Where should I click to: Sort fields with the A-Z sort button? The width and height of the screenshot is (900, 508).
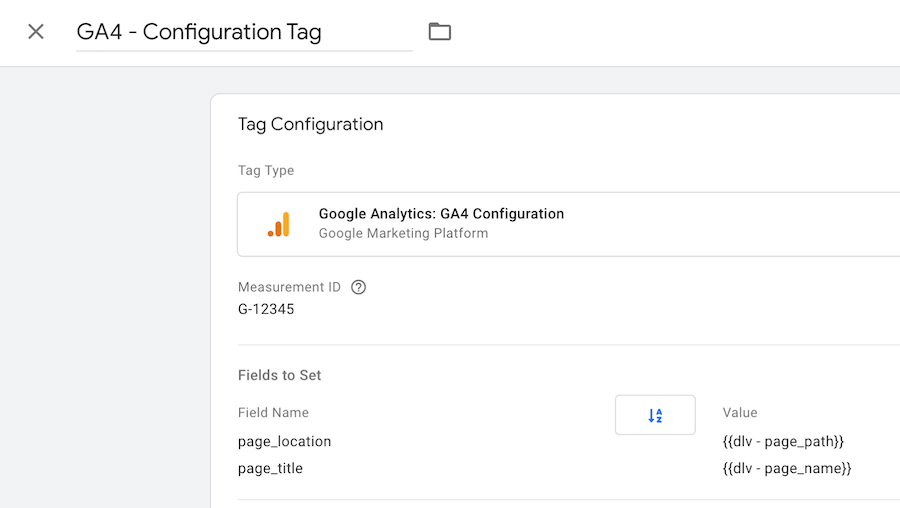click(655, 415)
